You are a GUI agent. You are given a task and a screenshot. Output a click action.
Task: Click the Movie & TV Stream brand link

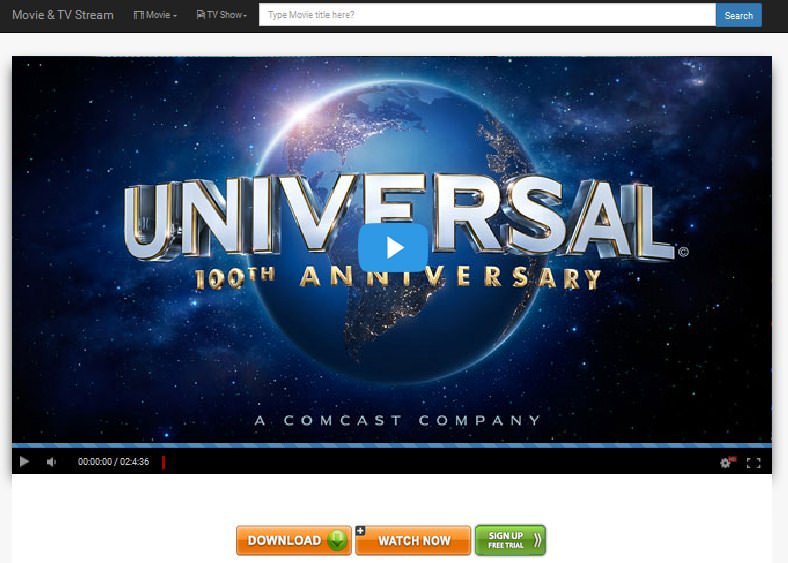[63, 15]
